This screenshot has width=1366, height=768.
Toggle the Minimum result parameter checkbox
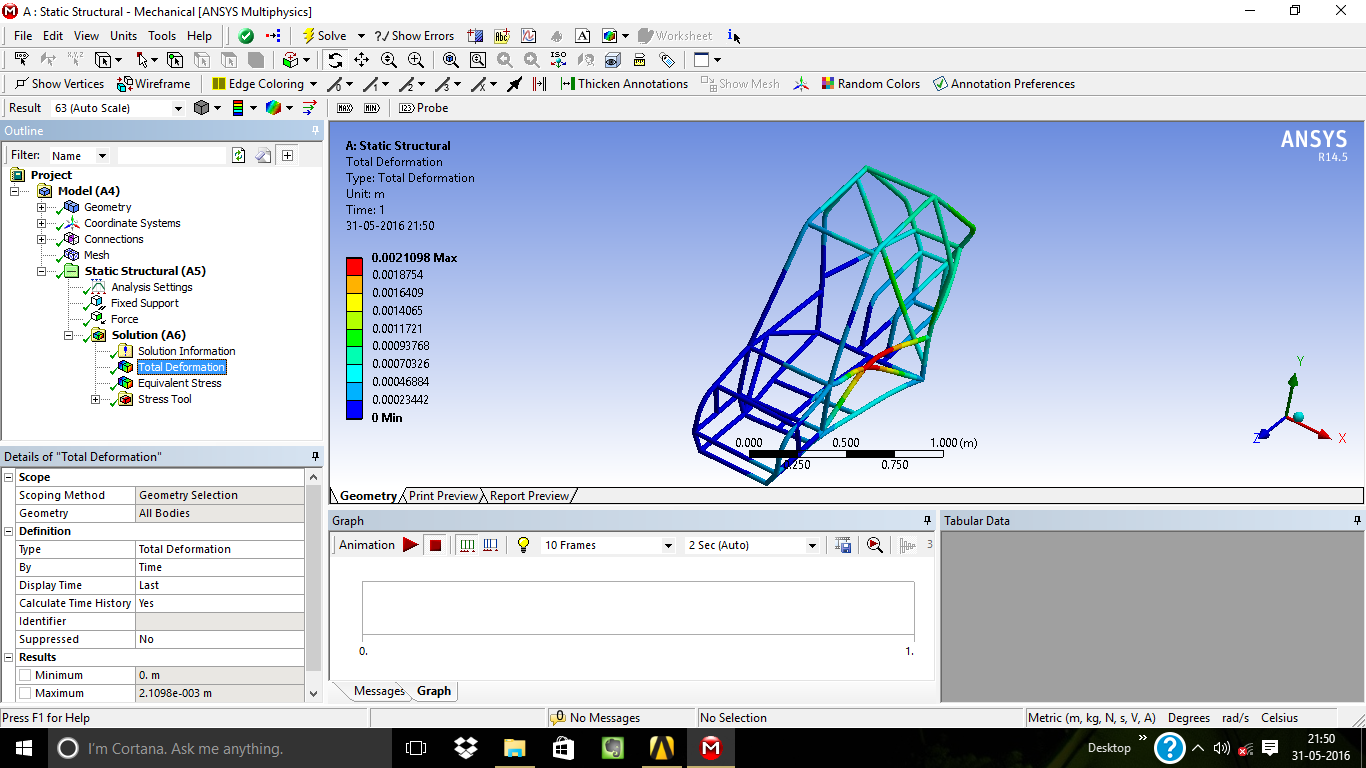25,675
